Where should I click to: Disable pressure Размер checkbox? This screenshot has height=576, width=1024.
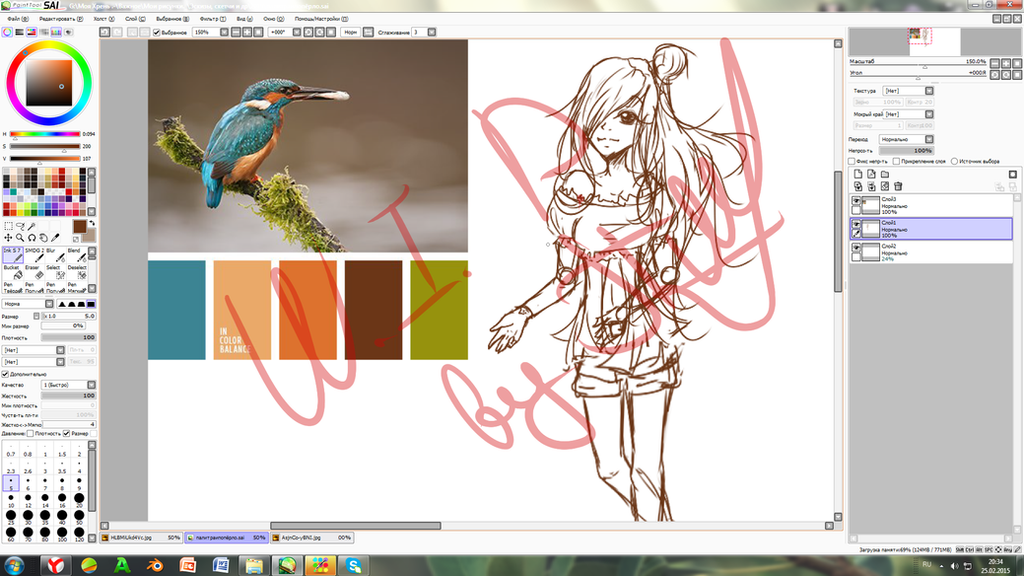coord(67,434)
